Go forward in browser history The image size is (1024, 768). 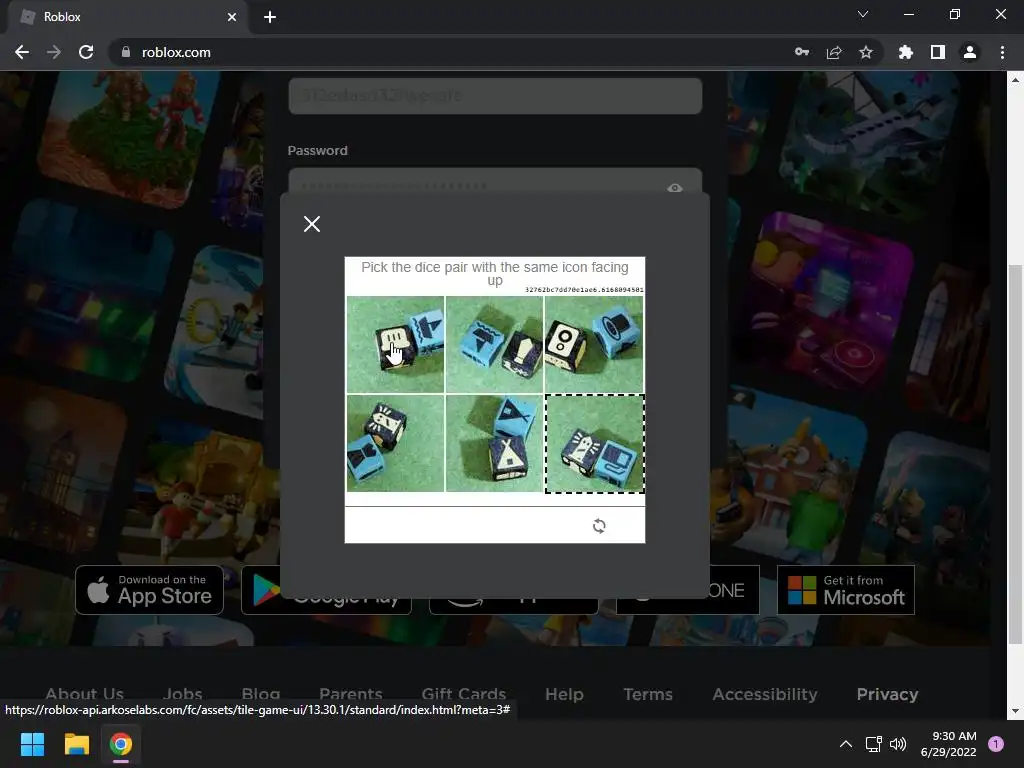[x=54, y=52]
